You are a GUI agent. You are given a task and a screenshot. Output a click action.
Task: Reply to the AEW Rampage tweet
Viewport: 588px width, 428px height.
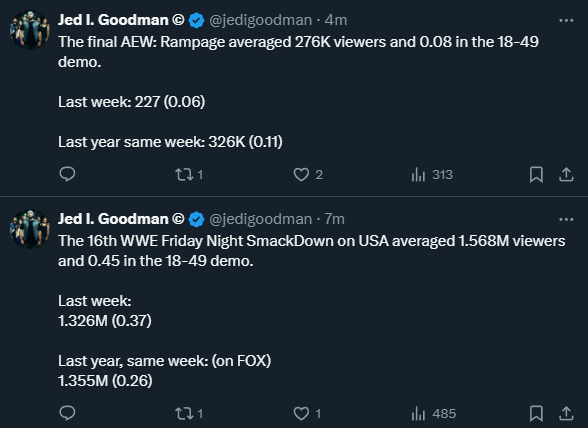pos(68,174)
